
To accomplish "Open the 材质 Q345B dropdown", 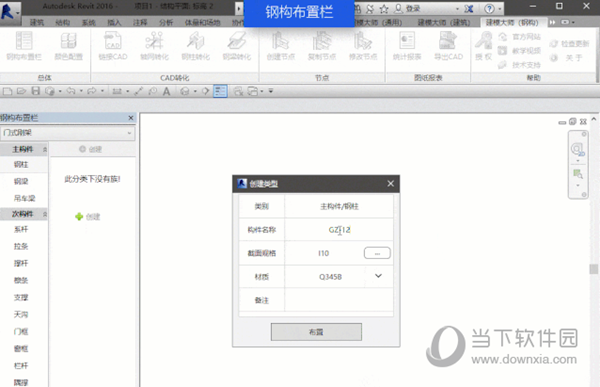I will (378, 276).
